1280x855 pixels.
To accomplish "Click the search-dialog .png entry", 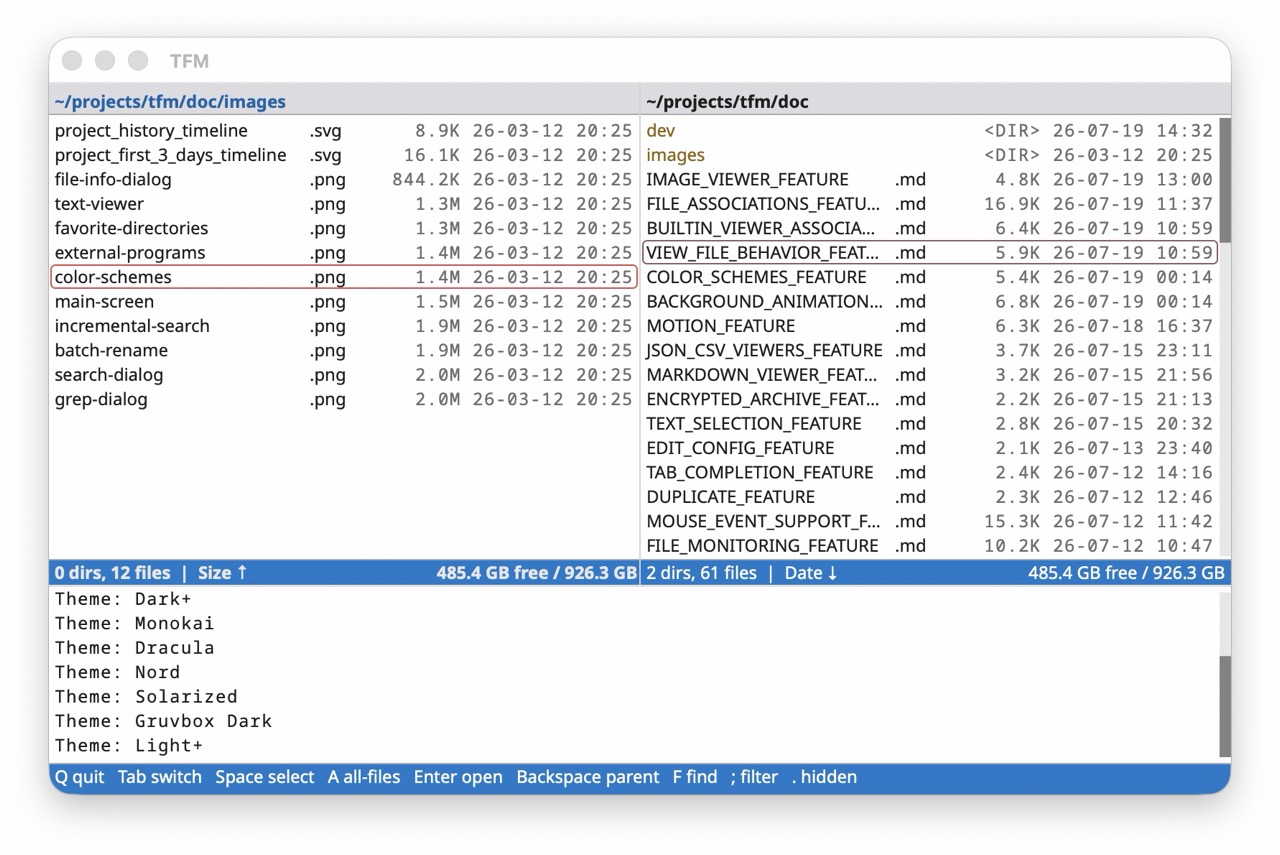I will [344, 375].
